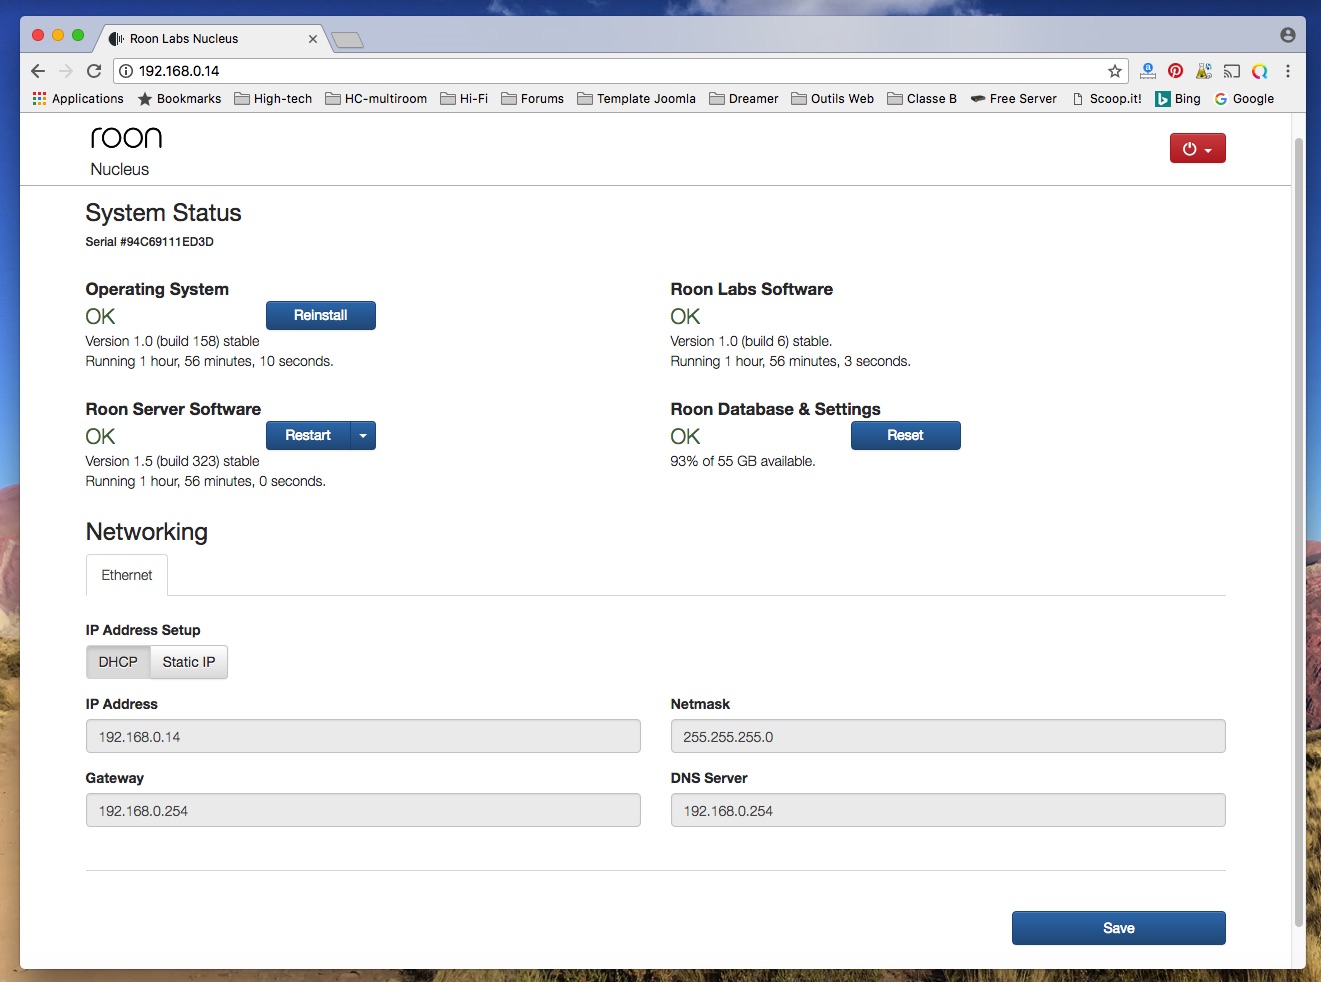Viewport: 1321px width, 982px height.
Task: Open the Hi-Fi bookmarks folder
Action: coord(464,99)
